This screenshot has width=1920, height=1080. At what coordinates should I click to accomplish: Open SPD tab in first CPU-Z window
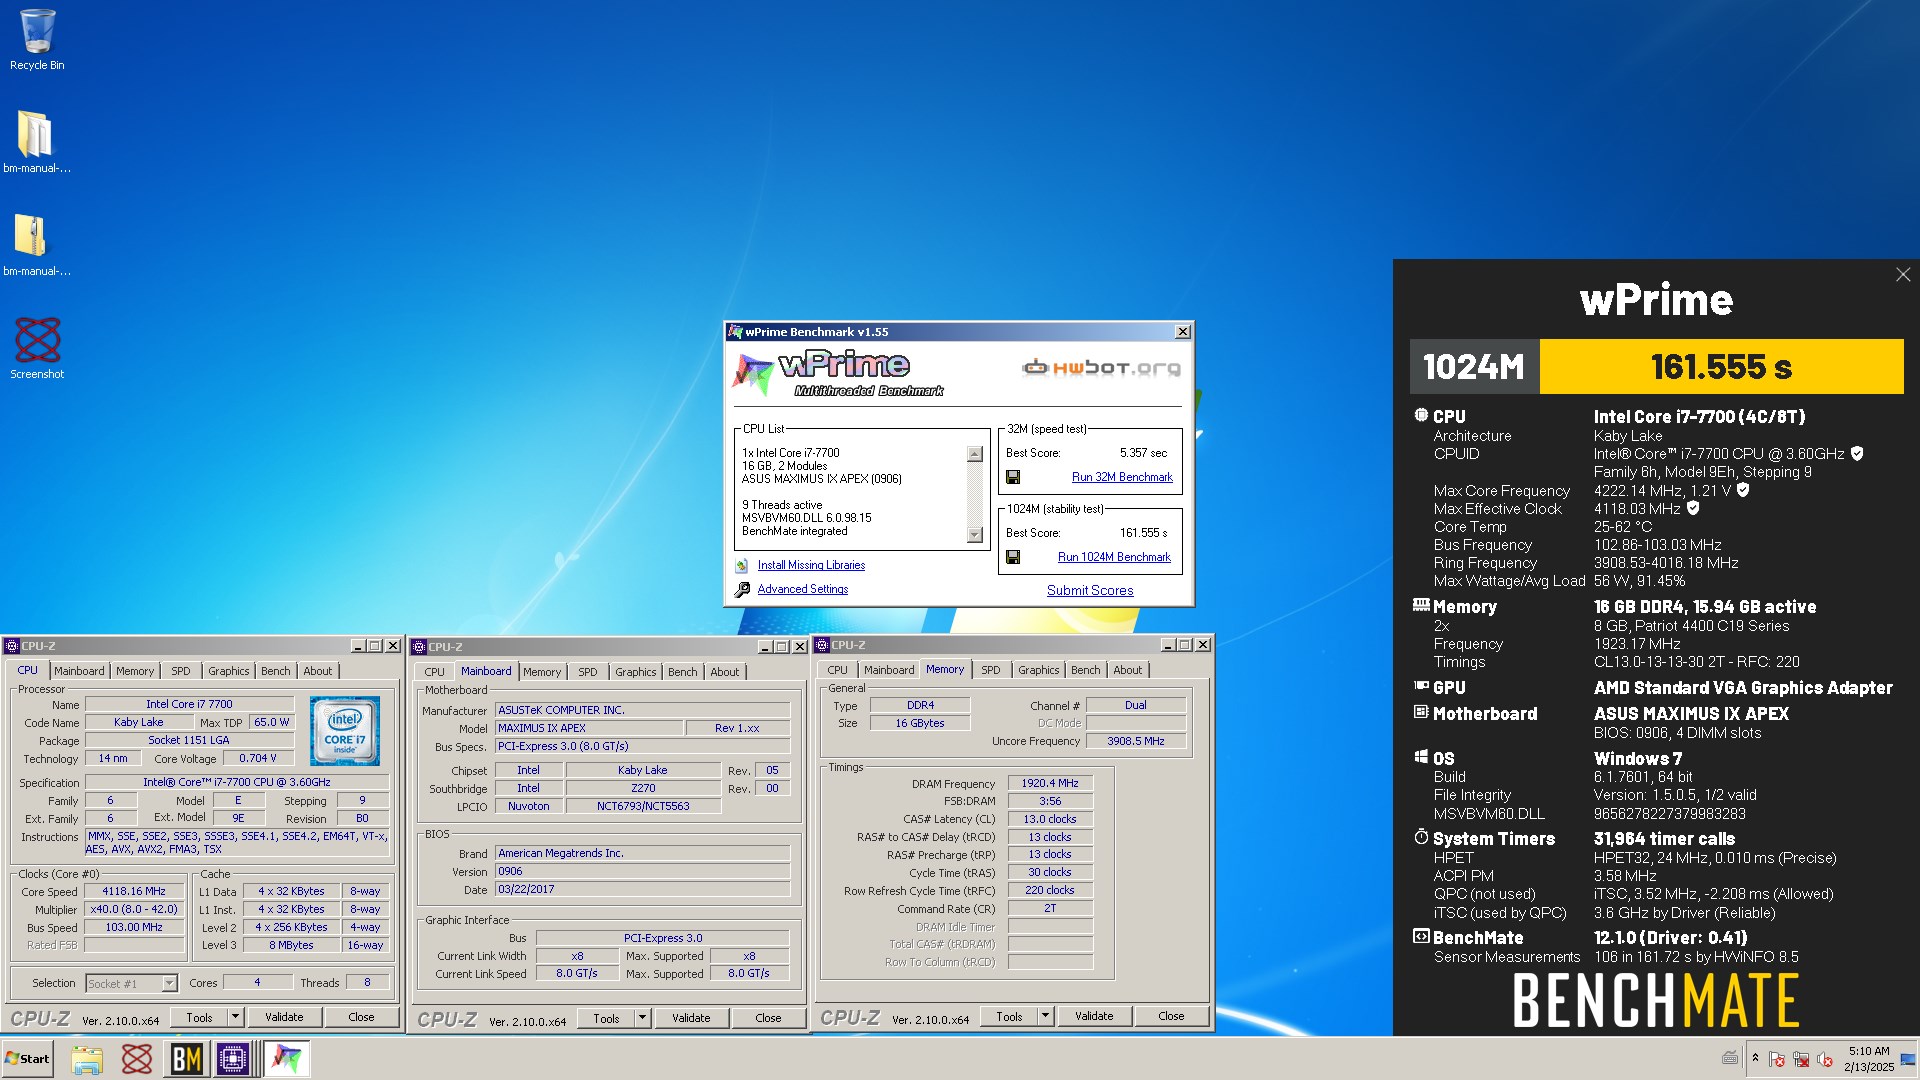[181, 671]
